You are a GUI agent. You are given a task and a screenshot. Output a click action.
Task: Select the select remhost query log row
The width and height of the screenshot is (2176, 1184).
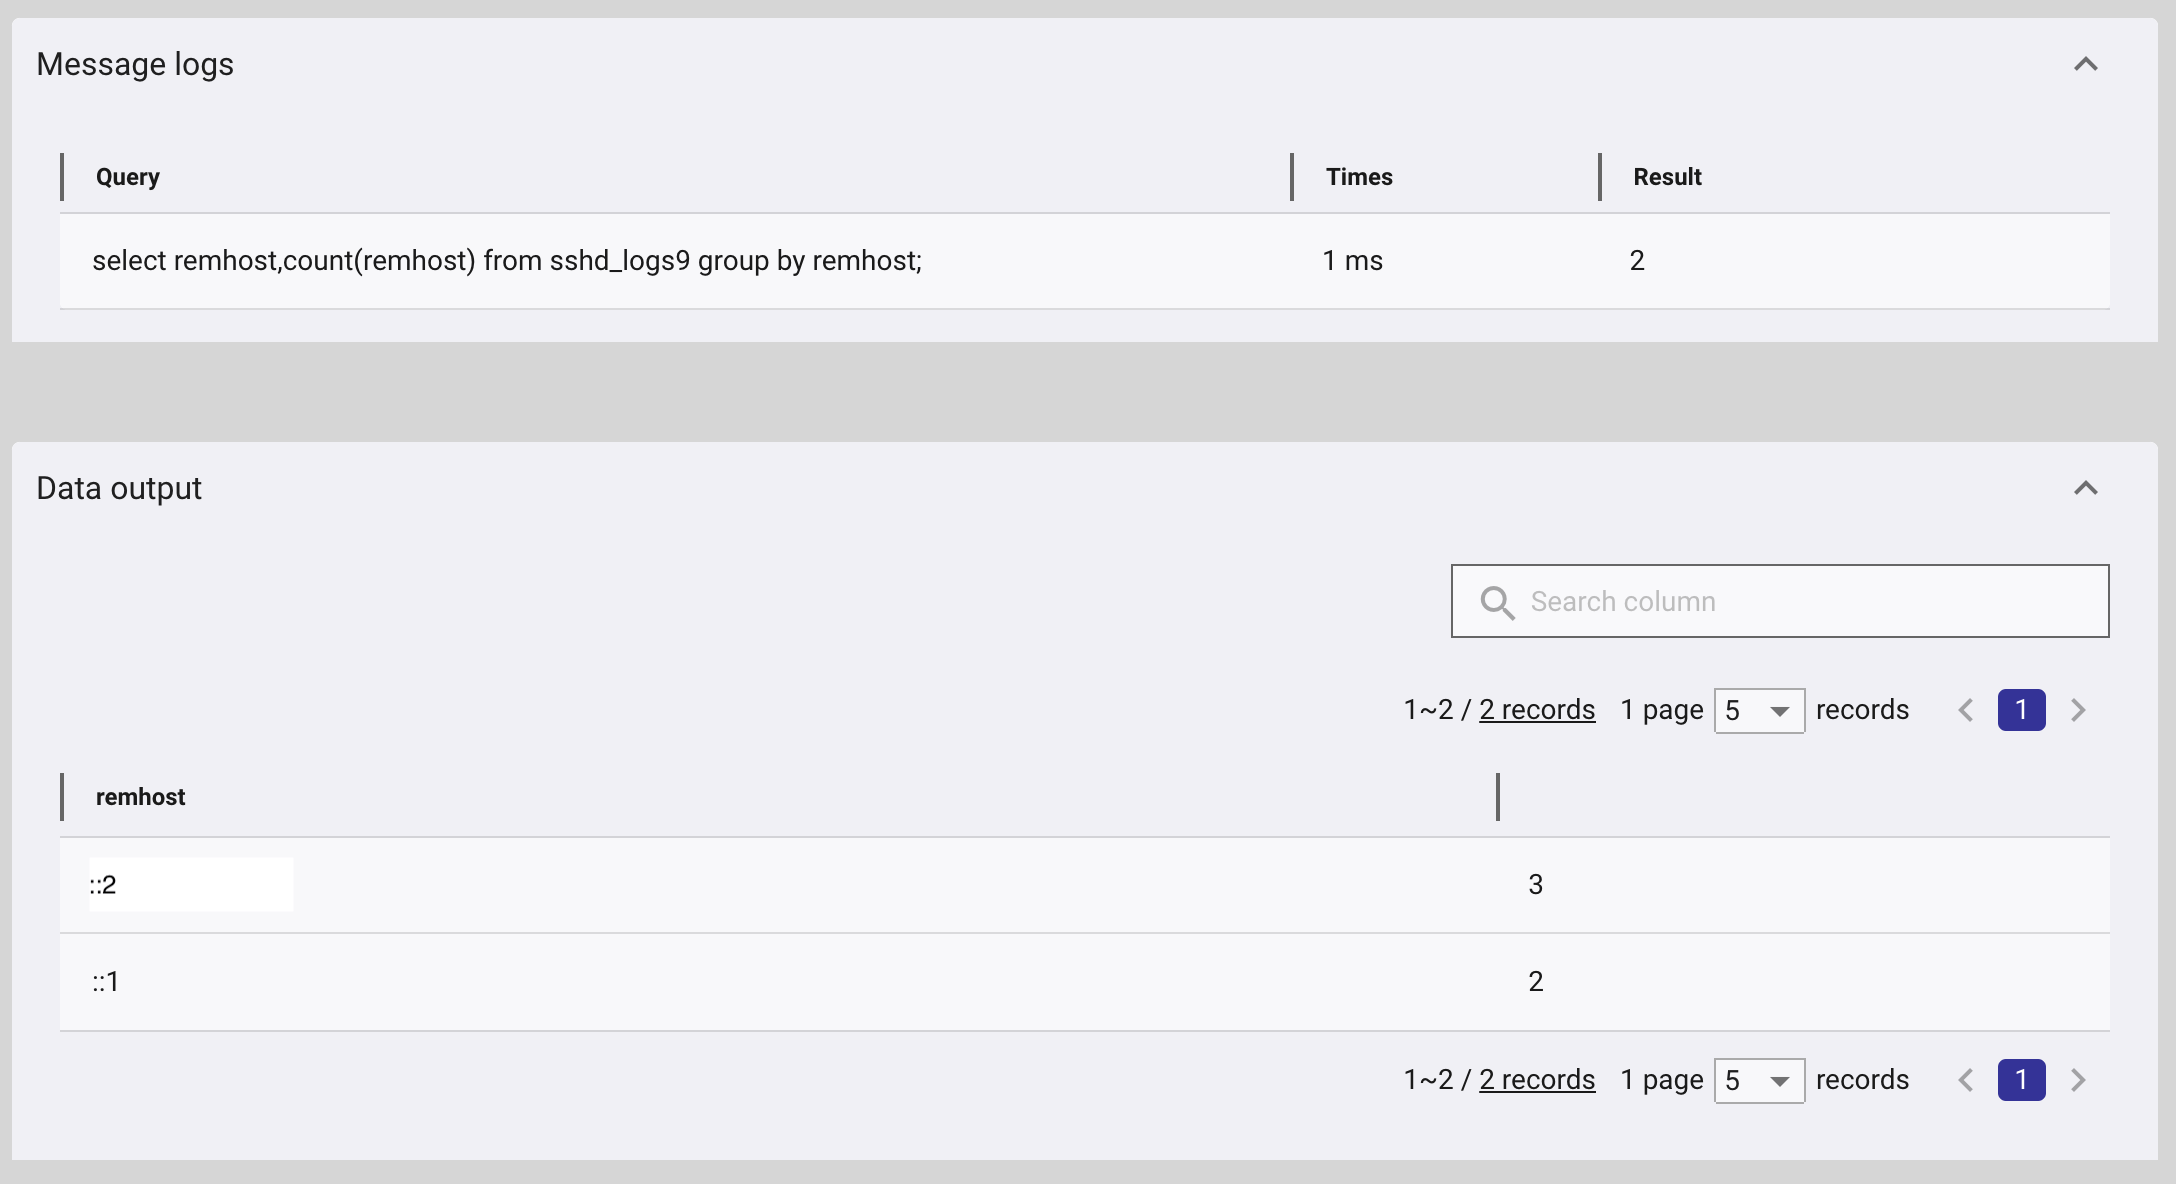click(x=507, y=261)
